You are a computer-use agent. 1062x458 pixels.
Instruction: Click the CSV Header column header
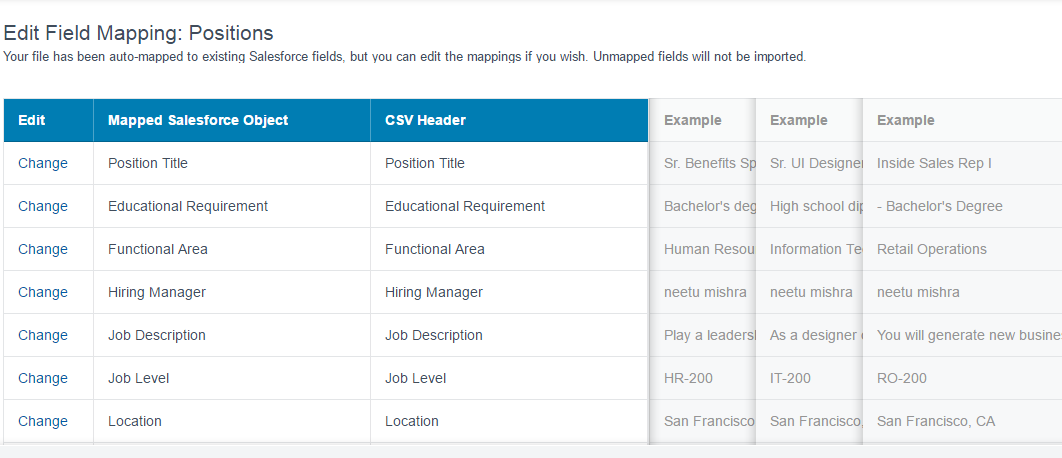(425, 120)
